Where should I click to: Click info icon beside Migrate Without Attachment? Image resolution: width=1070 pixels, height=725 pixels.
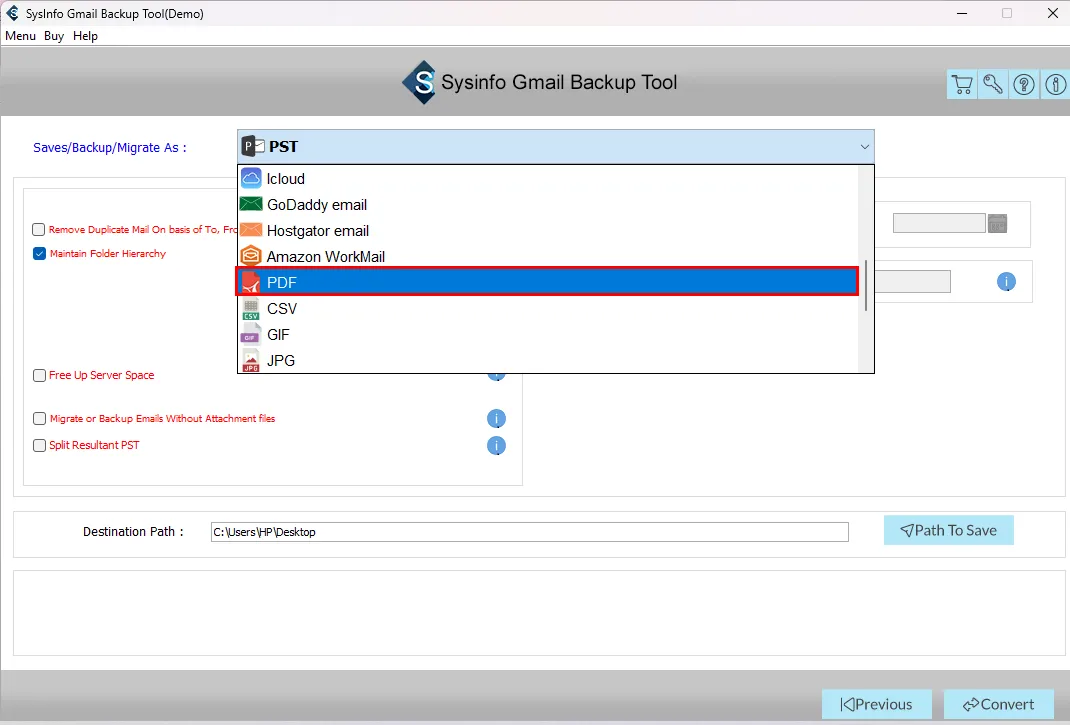click(496, 418)
